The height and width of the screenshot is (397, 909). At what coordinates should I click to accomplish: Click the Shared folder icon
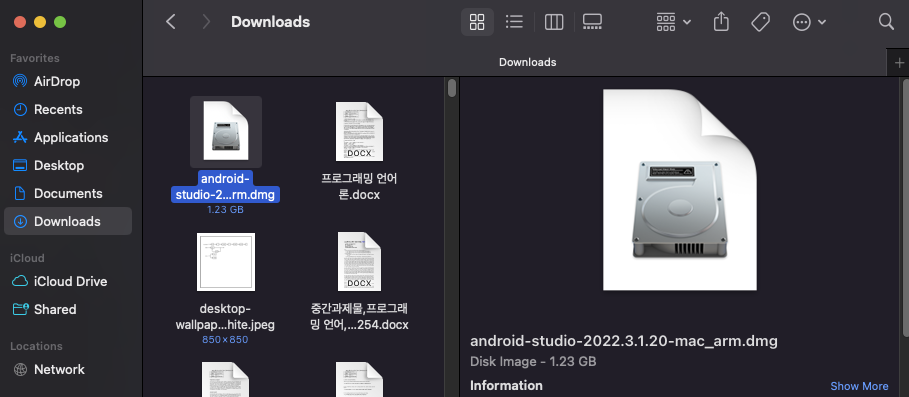click(20, 309)
